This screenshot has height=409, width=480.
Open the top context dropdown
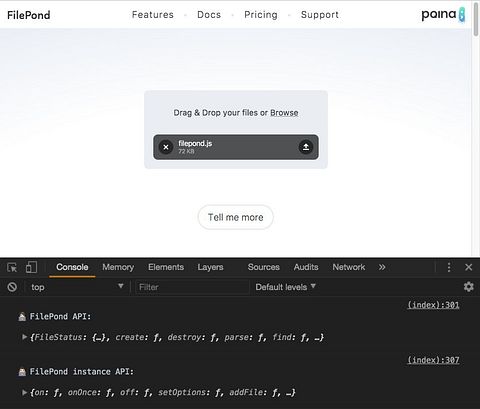77,287
